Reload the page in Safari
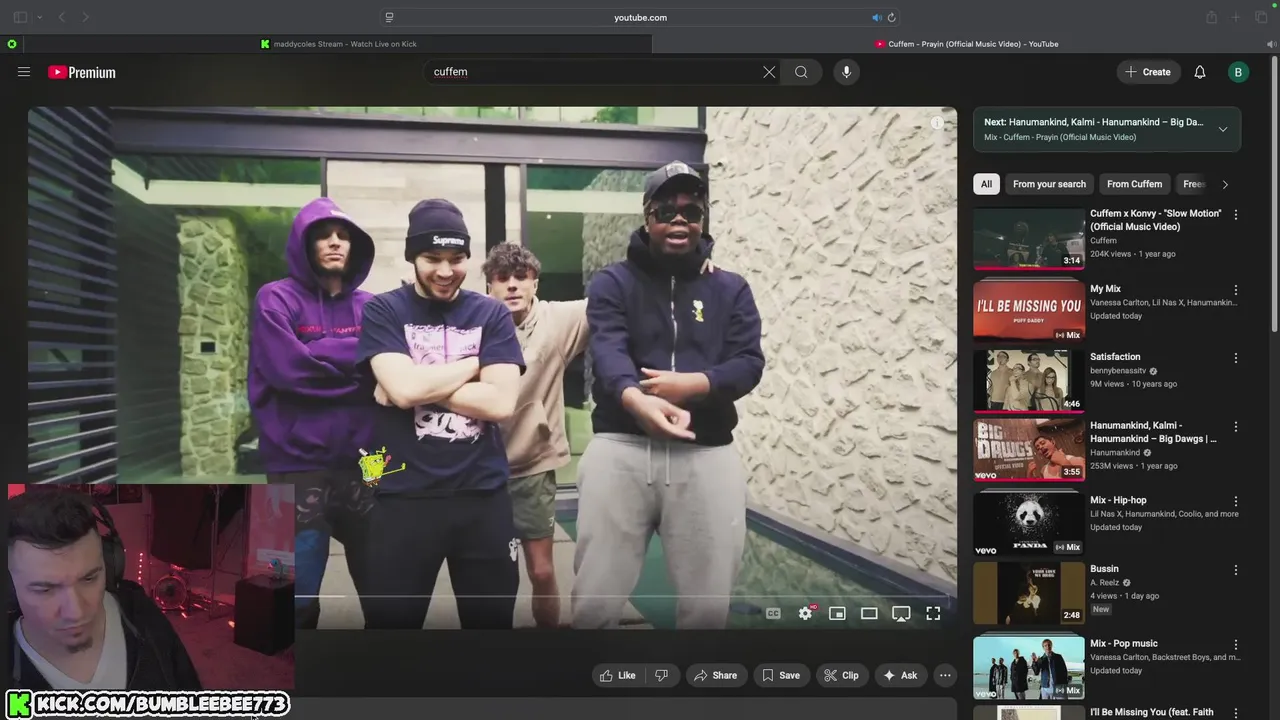 891,17
